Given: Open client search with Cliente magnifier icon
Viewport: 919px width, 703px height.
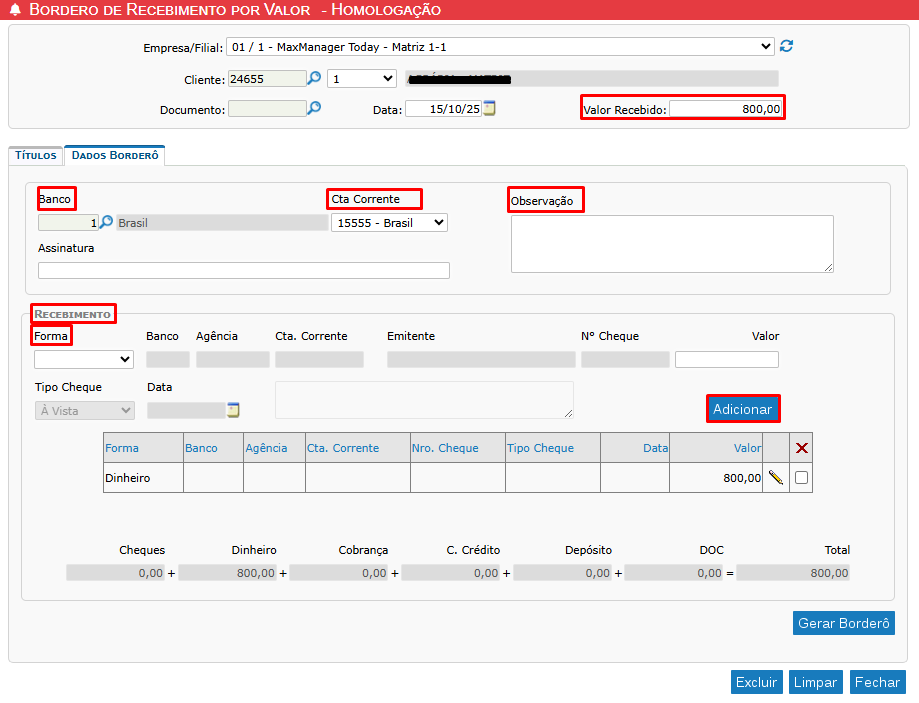Looking at the screenshot, I should [x=314, y=78].
